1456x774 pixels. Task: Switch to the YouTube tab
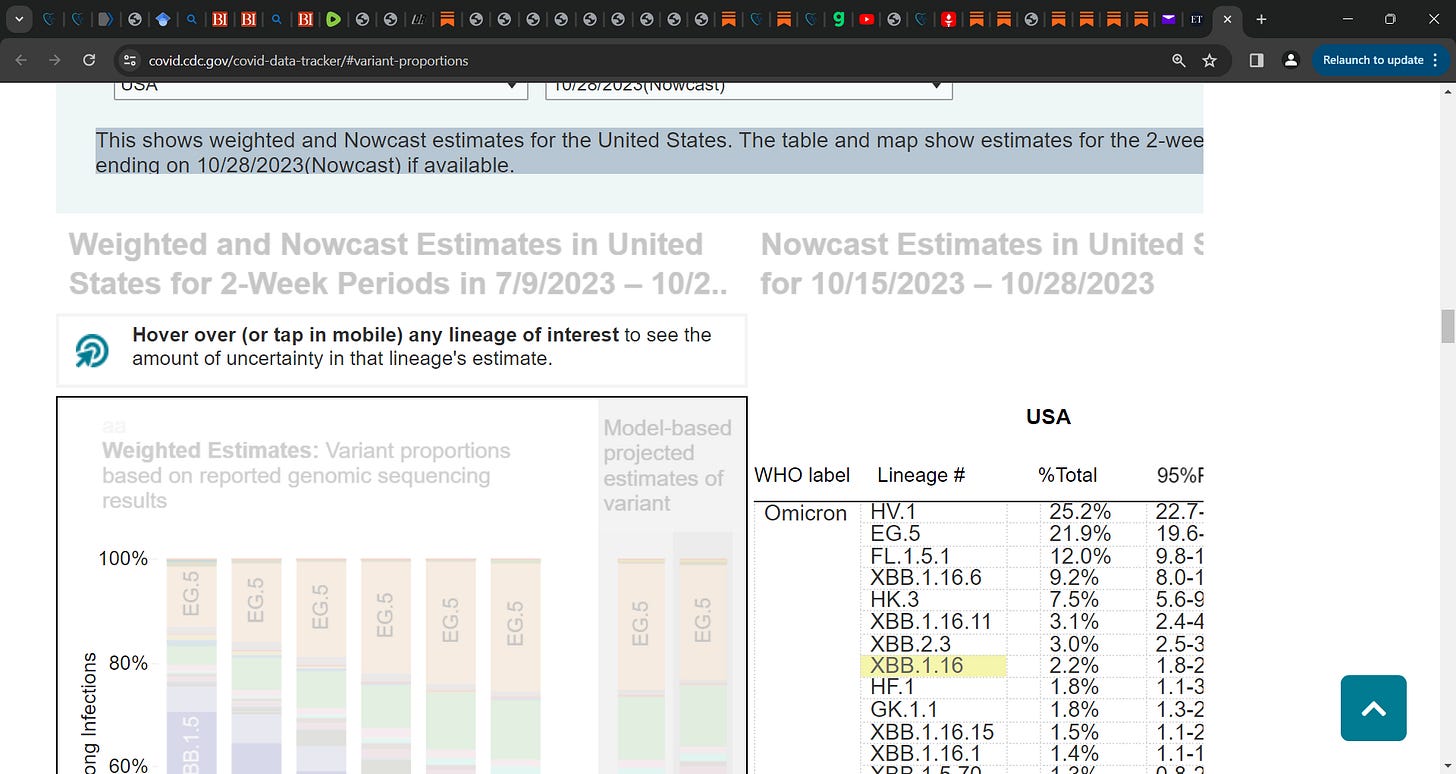tap(866, 19)
